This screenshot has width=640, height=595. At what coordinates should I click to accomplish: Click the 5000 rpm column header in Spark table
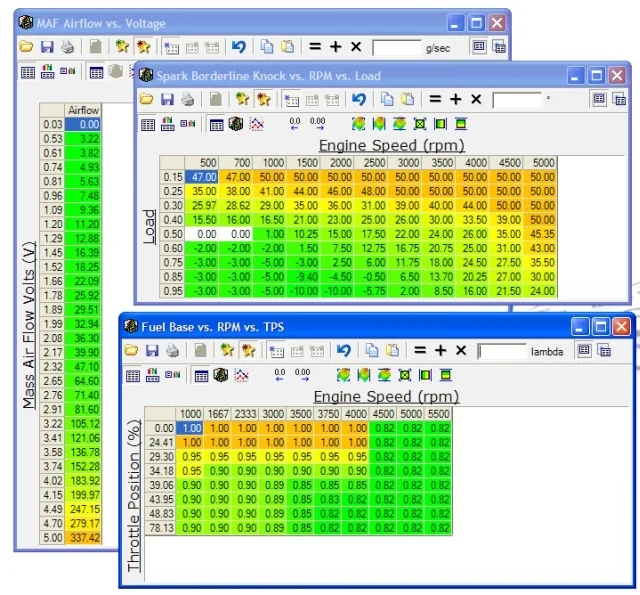543,163
